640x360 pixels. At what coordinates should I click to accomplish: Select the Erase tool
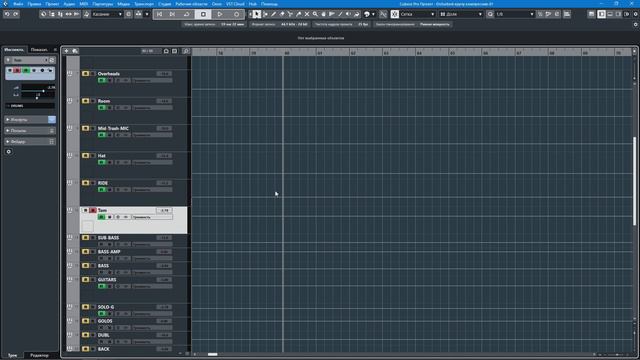pos(282,14)
